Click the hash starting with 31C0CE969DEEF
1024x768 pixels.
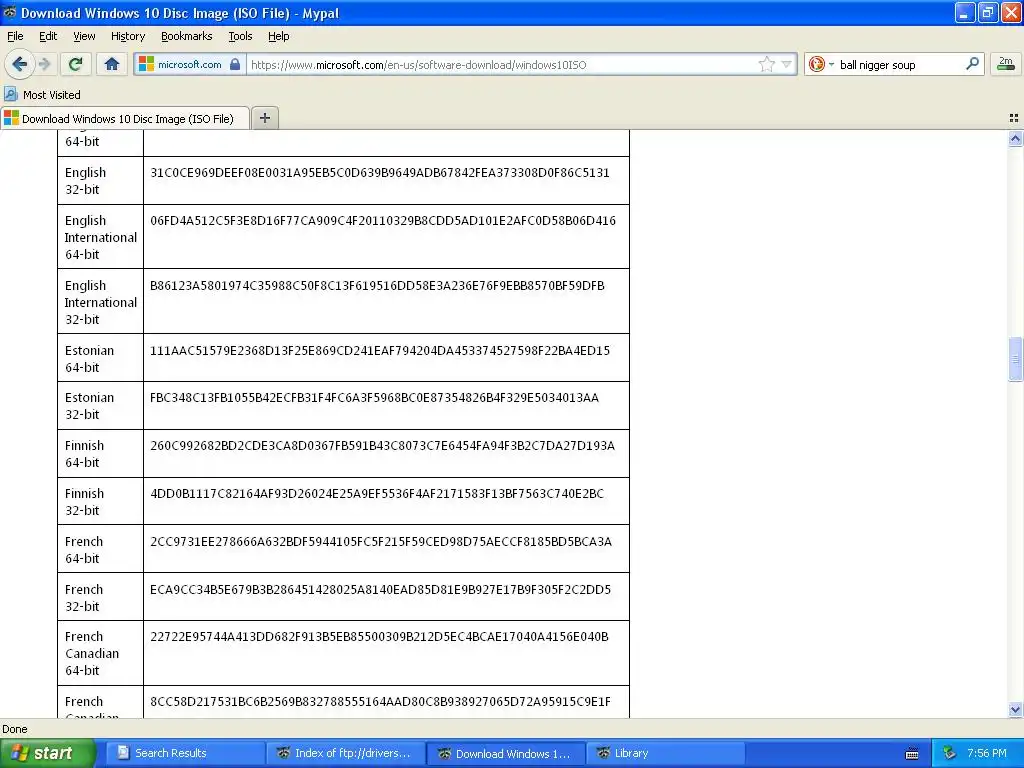379,172
